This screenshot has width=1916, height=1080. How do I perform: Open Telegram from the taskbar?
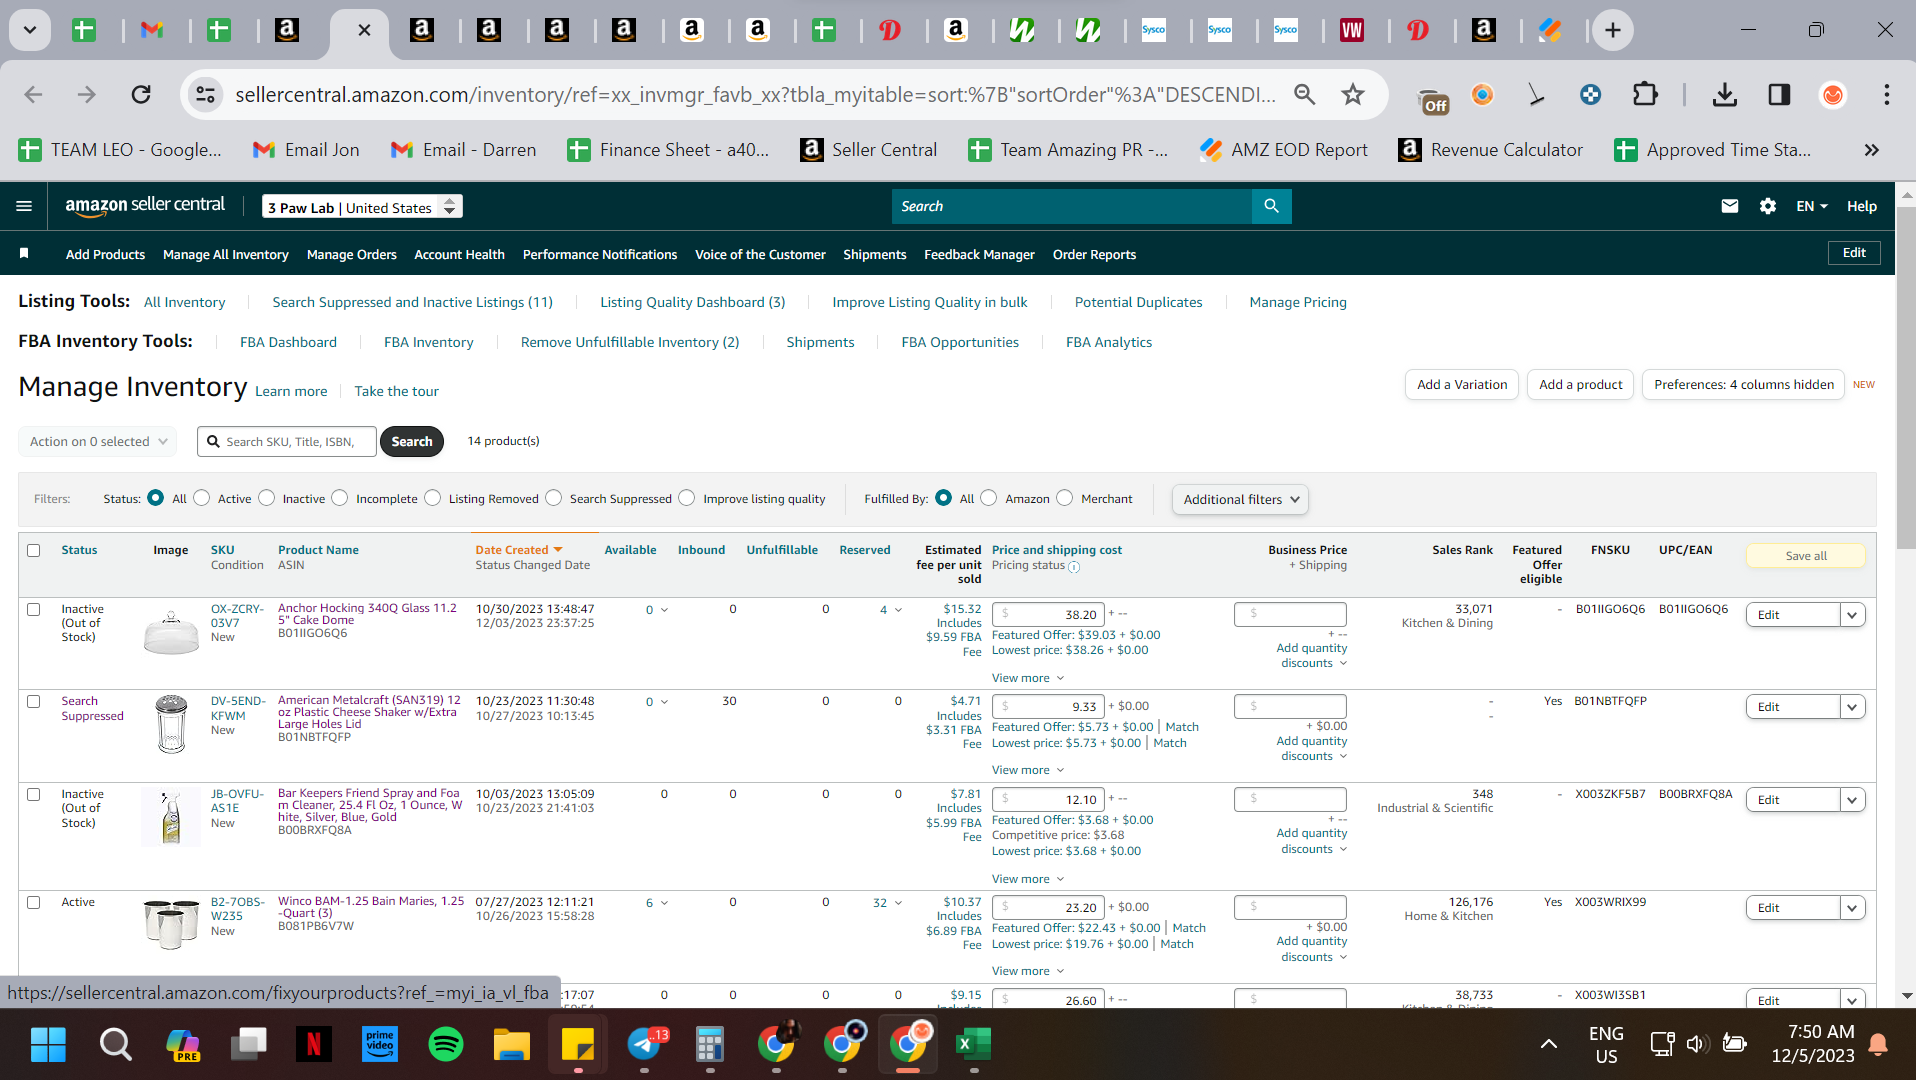(645, 1045)
